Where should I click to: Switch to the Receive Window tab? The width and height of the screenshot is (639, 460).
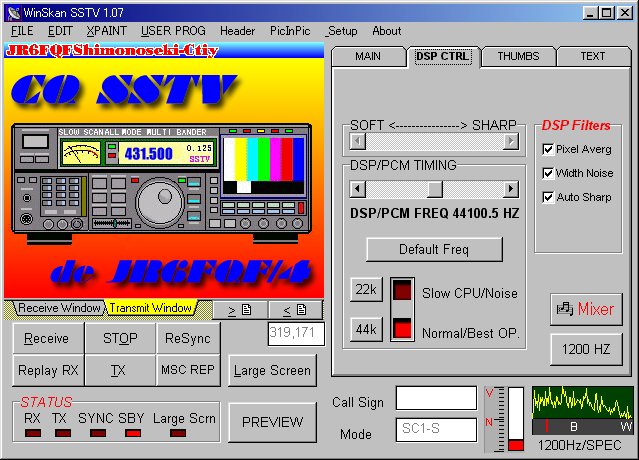59,308
